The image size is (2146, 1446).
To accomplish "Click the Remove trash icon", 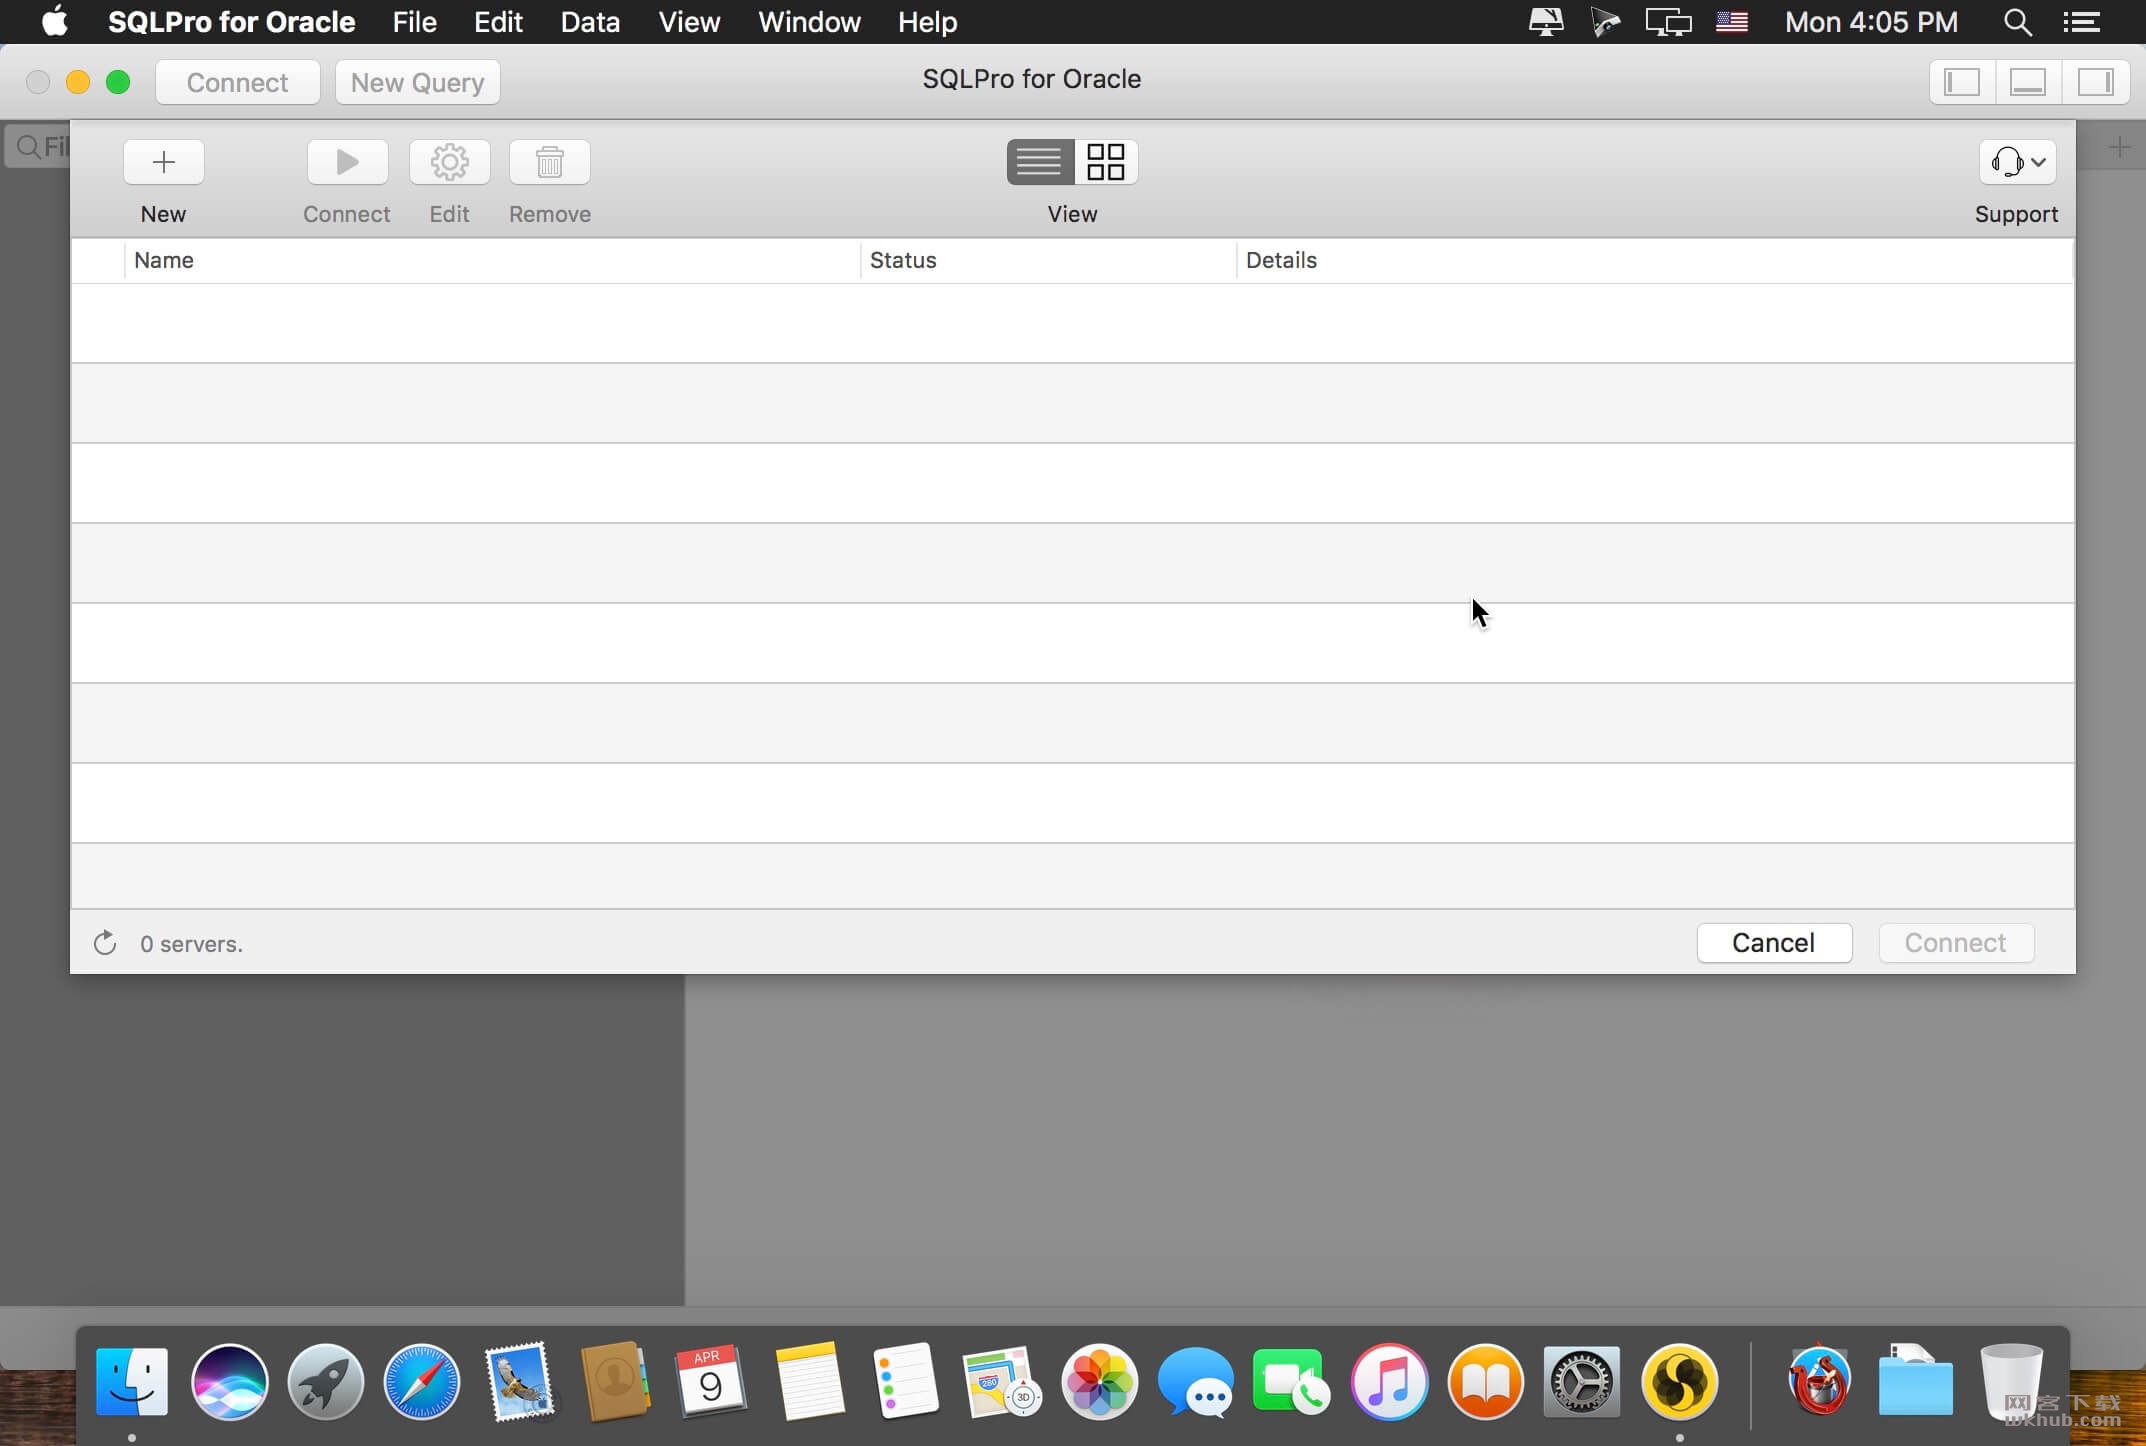I will pos(550,162).
